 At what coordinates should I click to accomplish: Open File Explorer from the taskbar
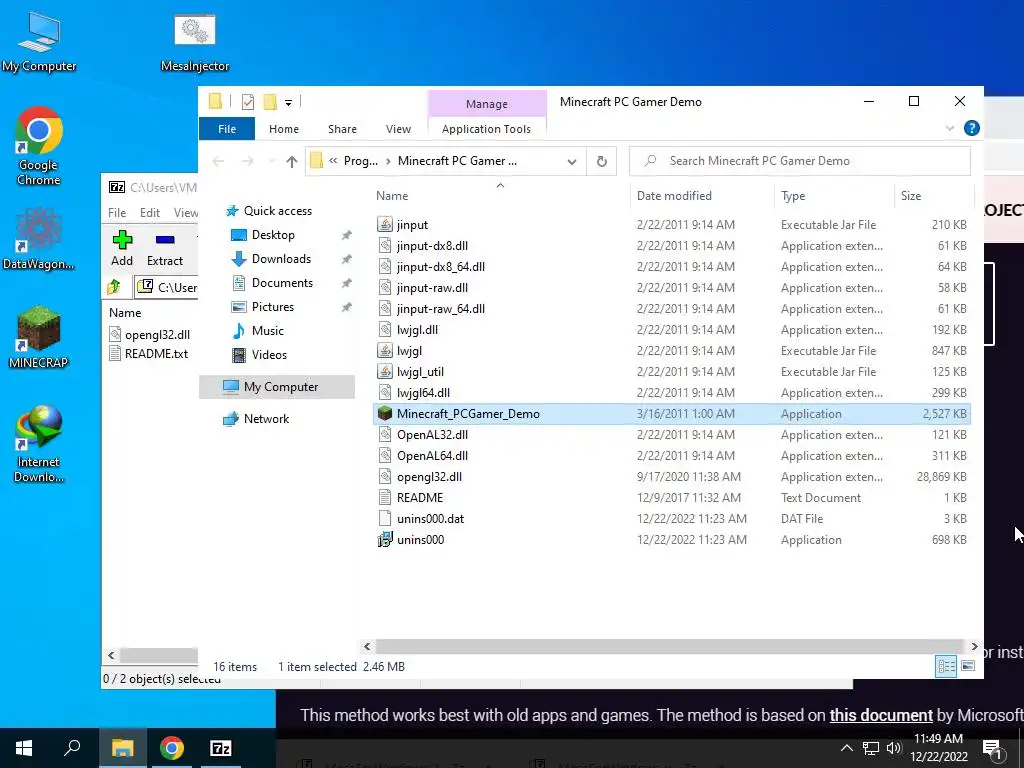click(122, 748)
